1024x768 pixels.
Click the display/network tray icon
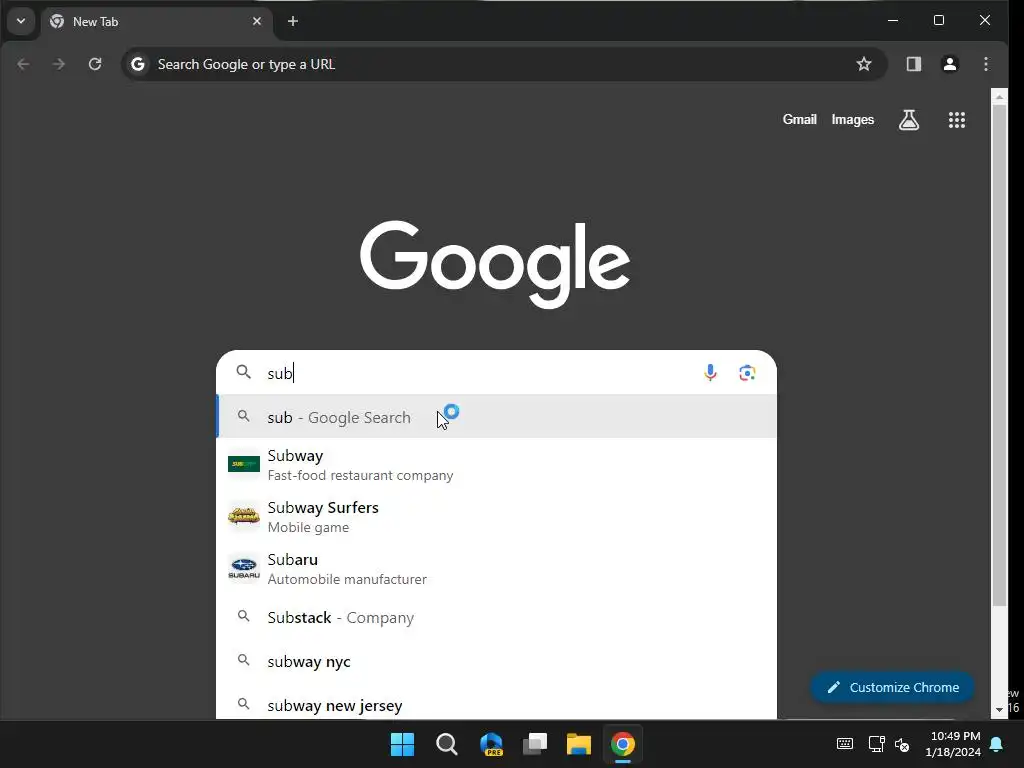coord(876,744)
